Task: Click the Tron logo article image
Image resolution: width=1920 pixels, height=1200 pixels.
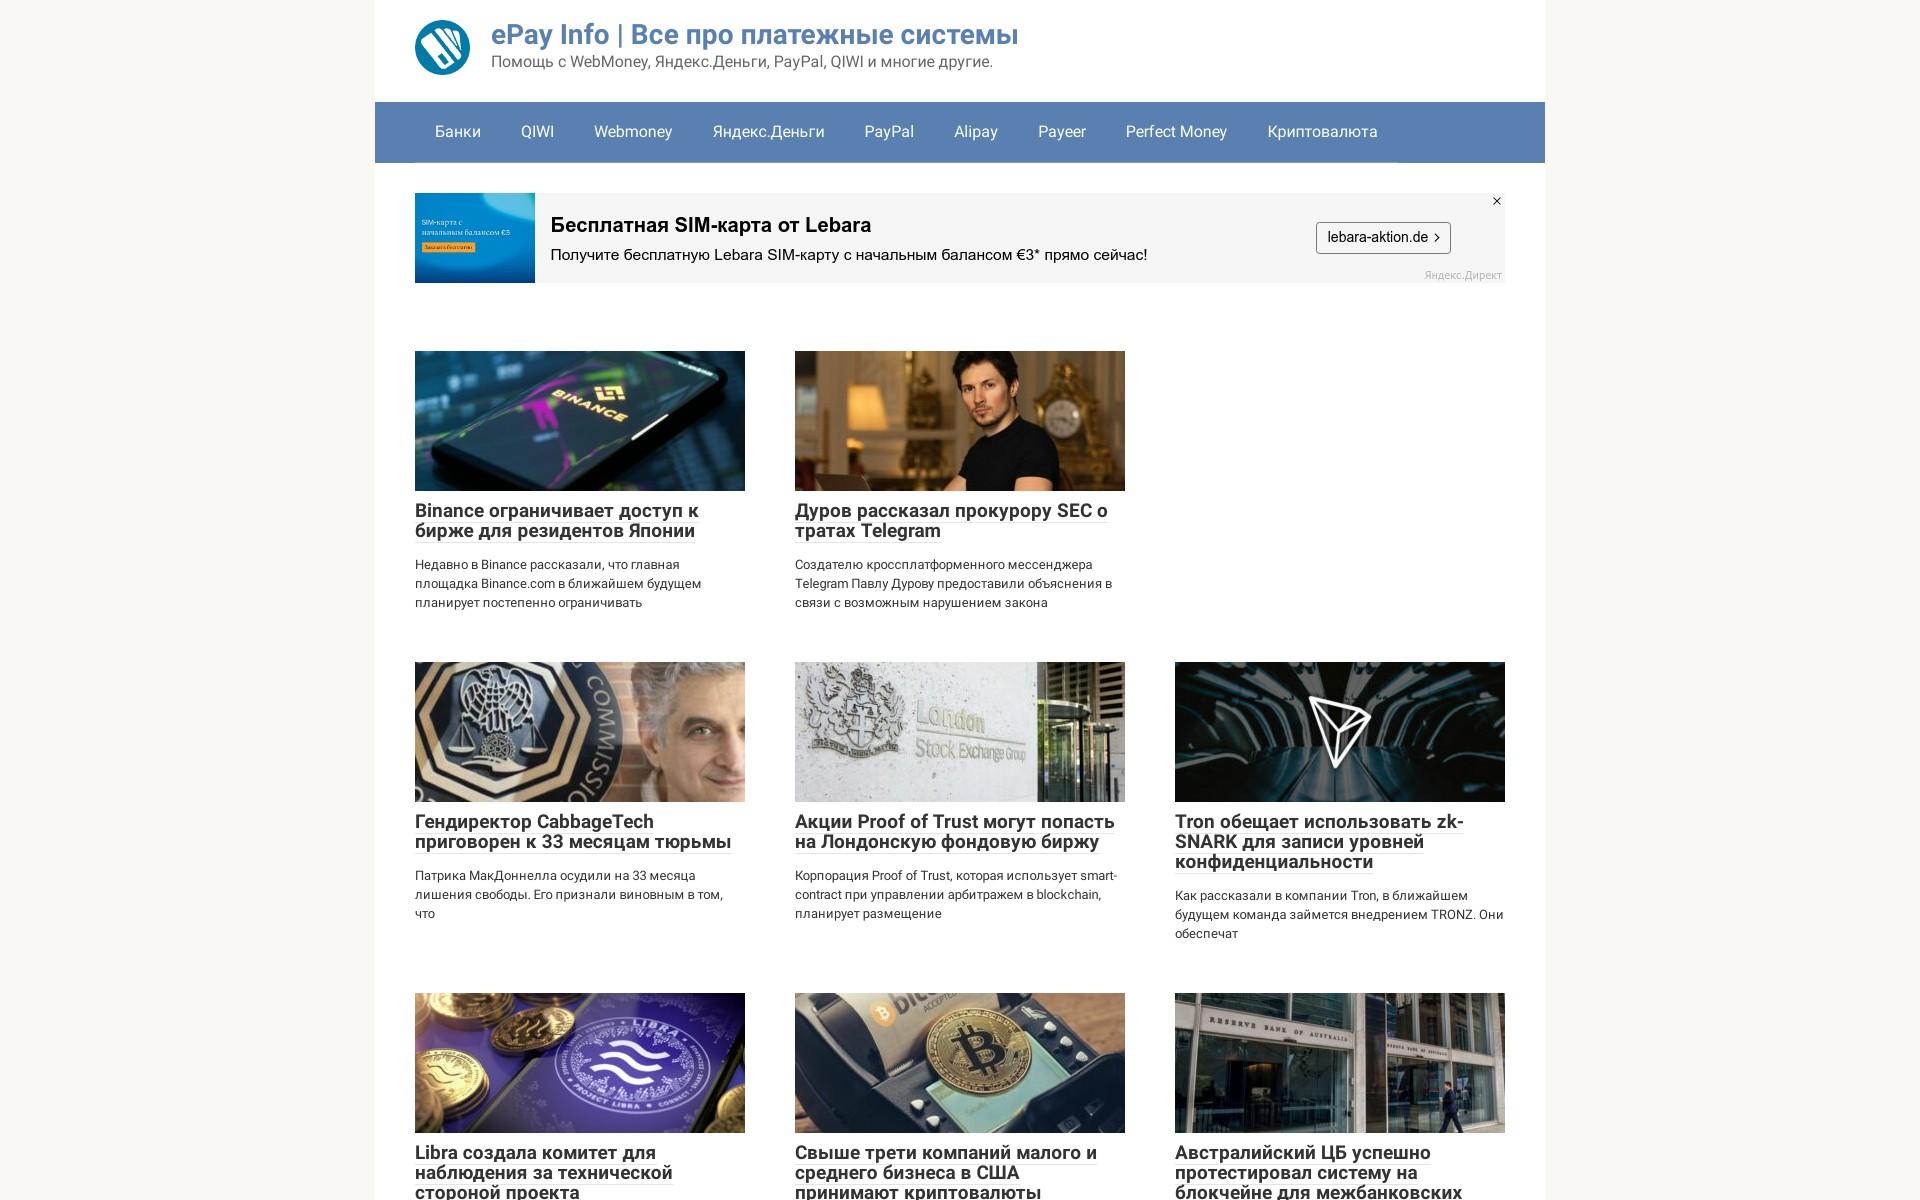Action: tap(1340, 732)
